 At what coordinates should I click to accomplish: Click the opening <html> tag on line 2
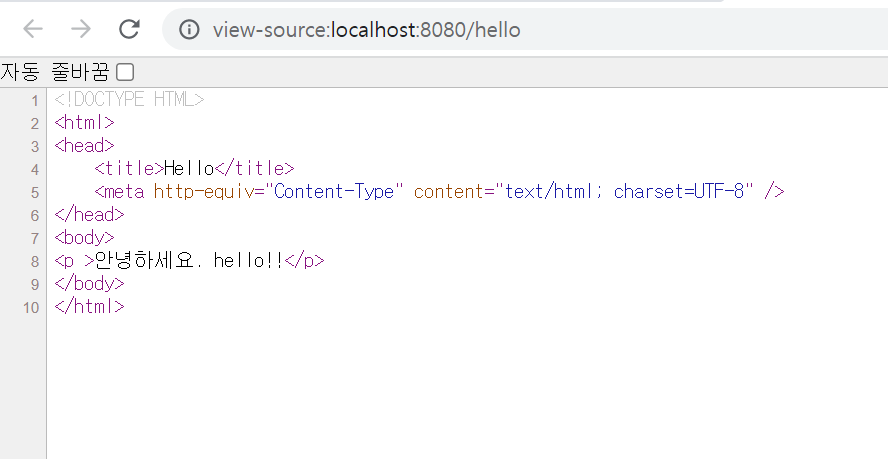(84, 122)
